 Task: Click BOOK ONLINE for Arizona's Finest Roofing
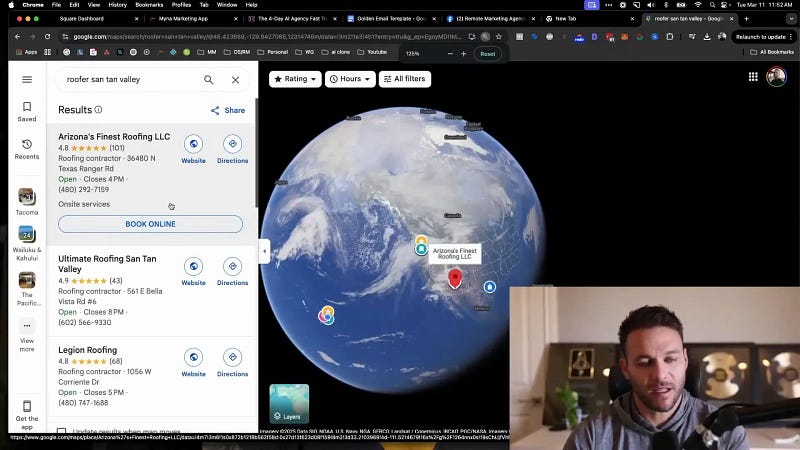pyautogui.click(x=151, y=224)
